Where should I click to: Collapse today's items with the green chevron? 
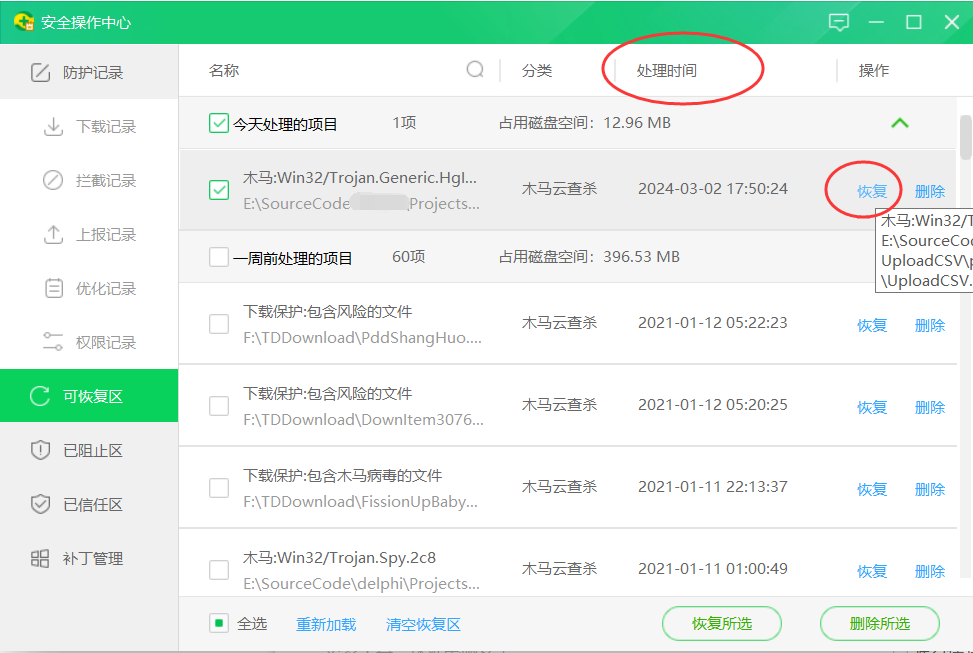click(x=900, y=123)
